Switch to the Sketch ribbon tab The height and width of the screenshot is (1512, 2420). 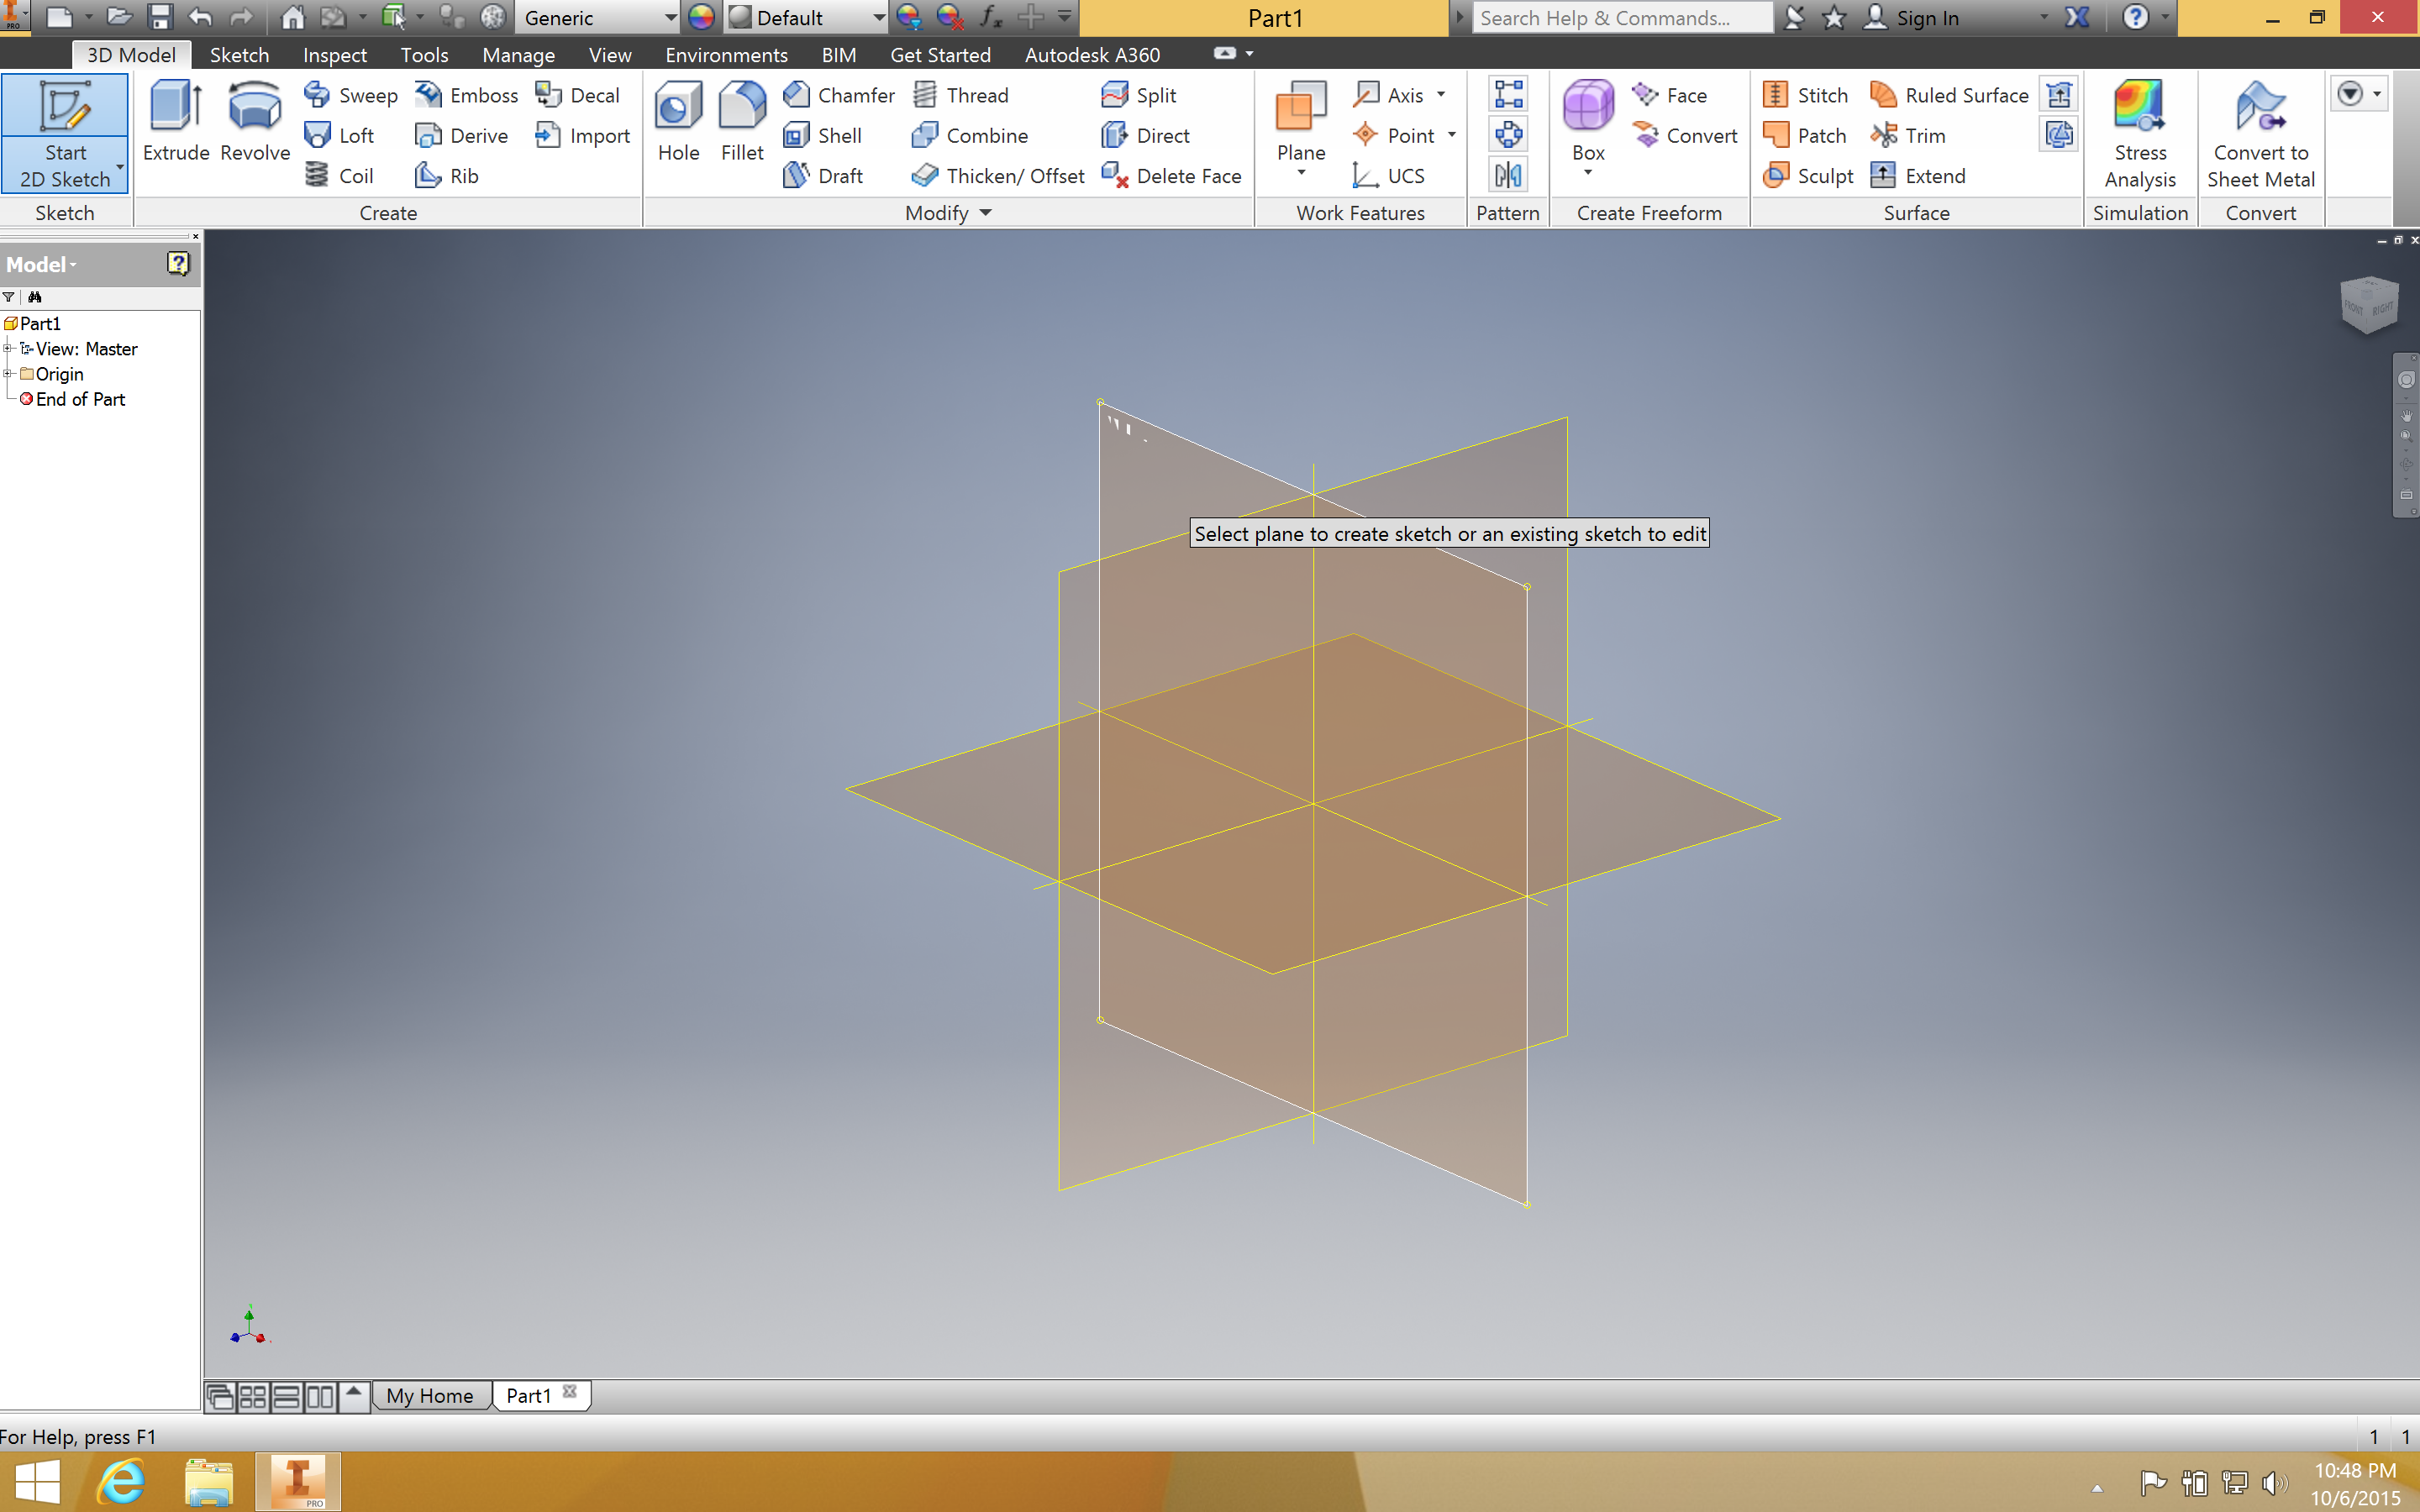(239, 54)
